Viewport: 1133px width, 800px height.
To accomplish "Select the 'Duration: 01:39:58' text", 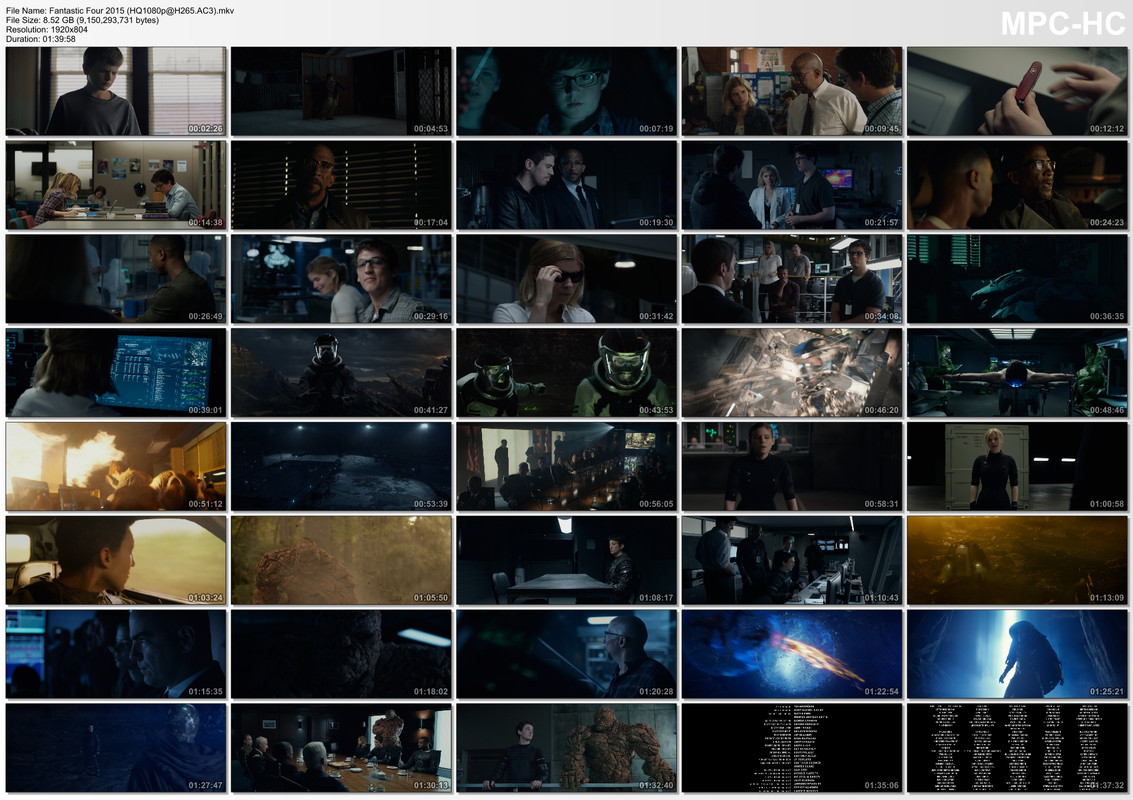I will click(x=40, y=39).
